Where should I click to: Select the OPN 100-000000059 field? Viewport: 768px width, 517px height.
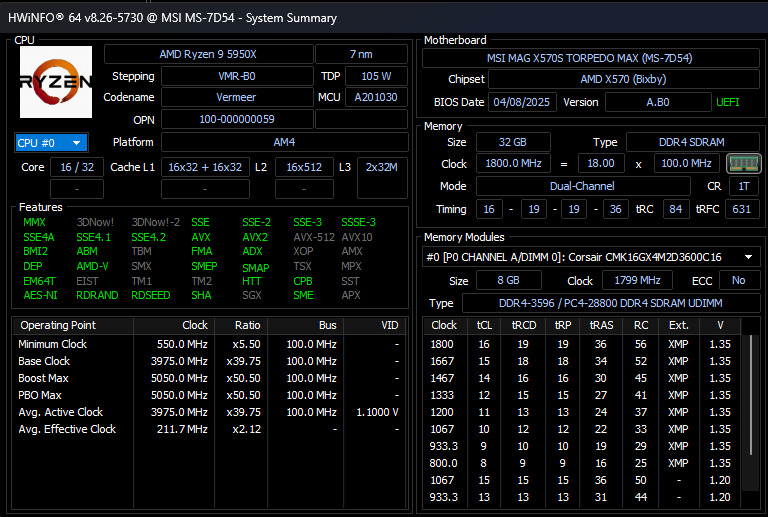237,119
